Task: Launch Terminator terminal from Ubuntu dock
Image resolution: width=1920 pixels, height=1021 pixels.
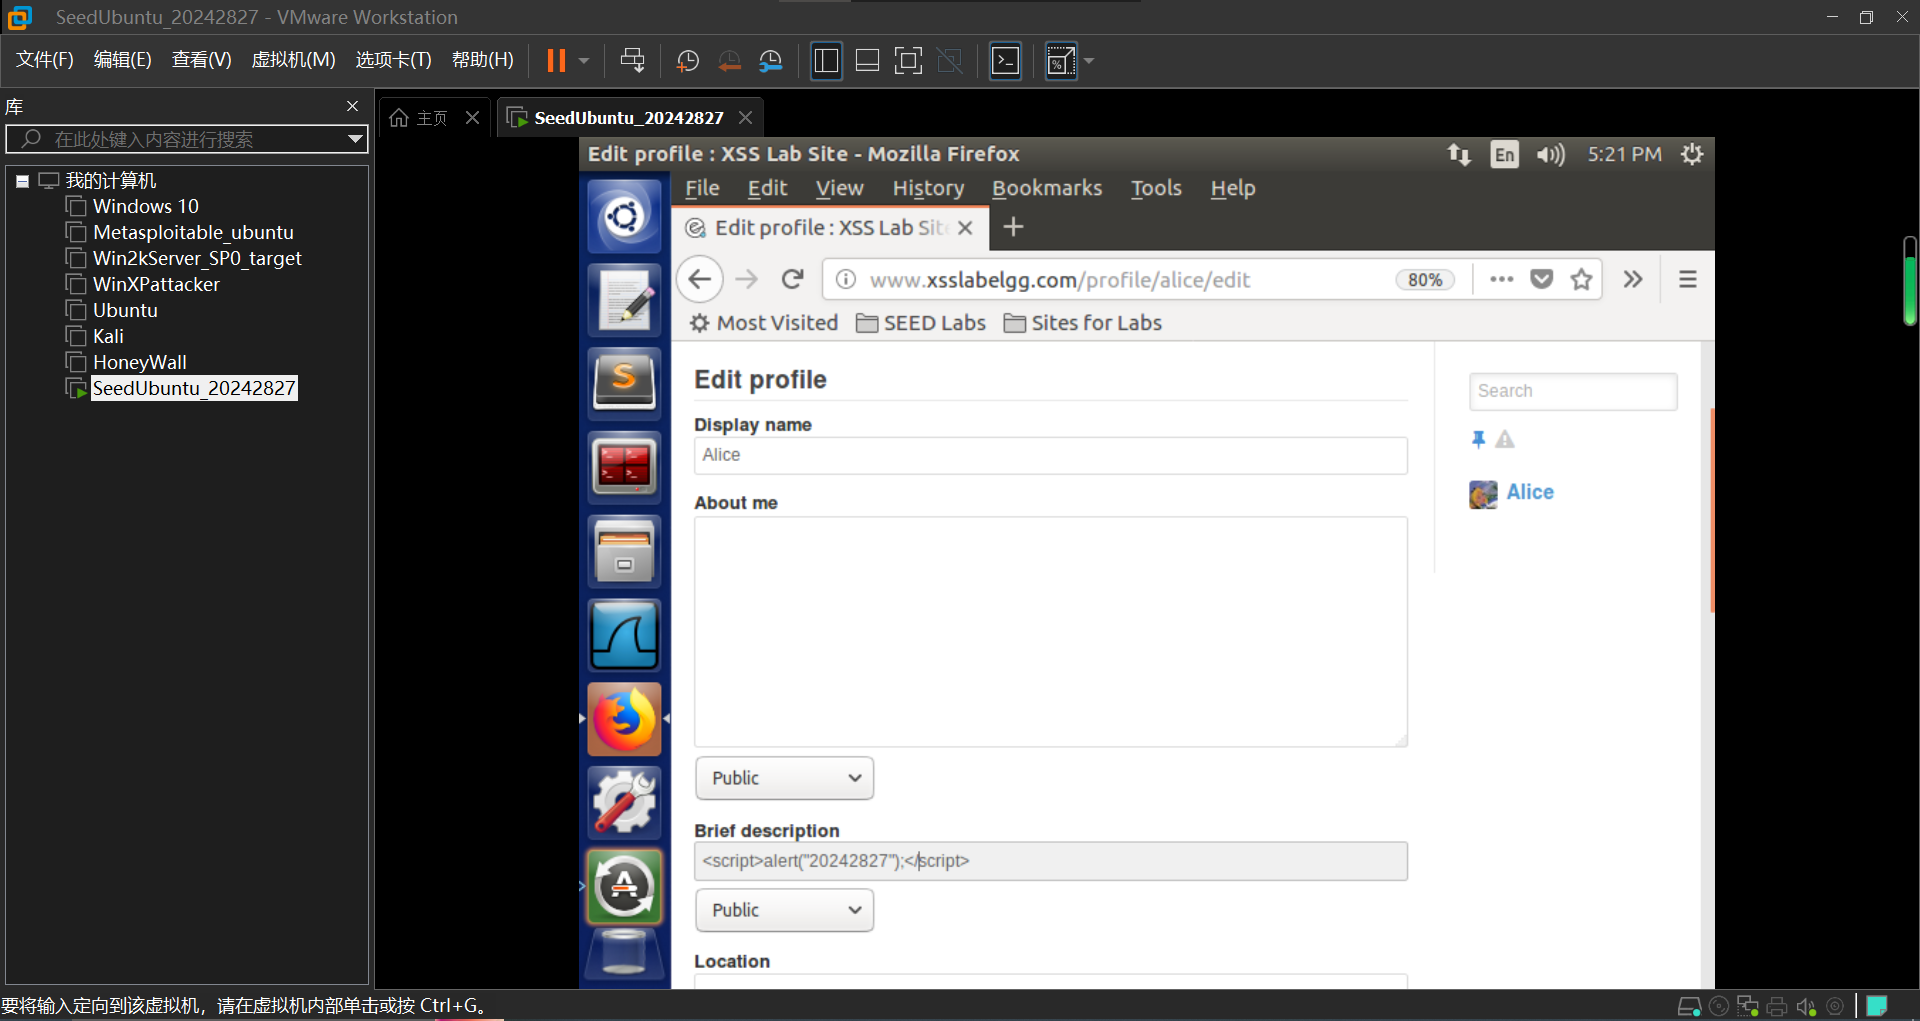Action: [x=624, y=467]
